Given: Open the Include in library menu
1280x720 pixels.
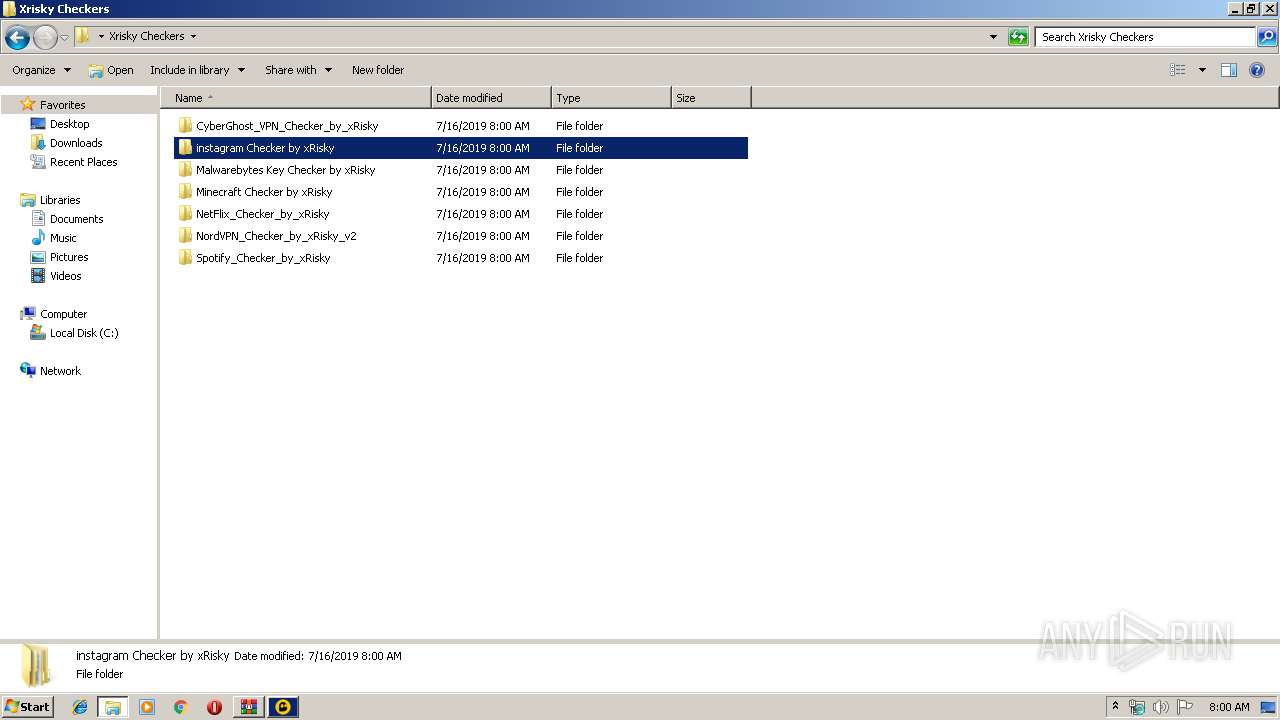Looking at the screenshot, I should click(x=197, y=70).
